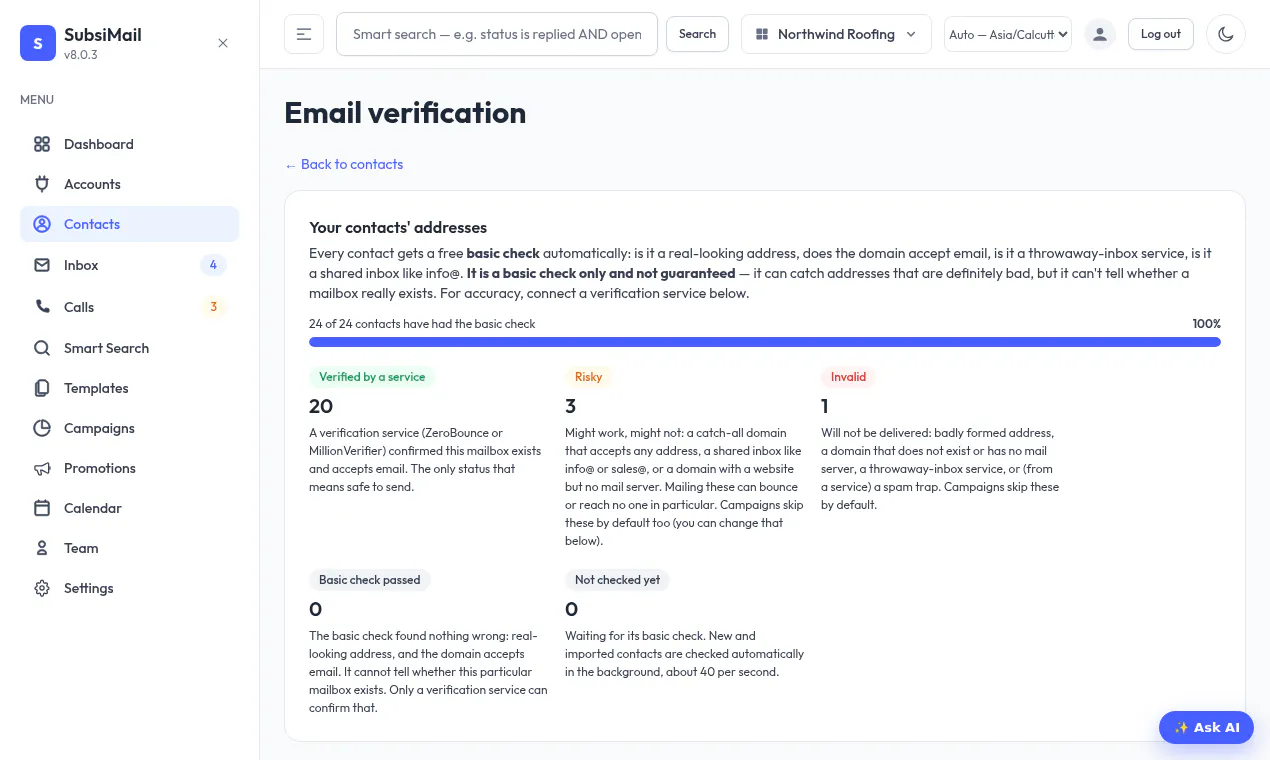Screen dimensions: 1270x760
Task: Go to Accounts in the menu
Action: click(x=130, y=184)
